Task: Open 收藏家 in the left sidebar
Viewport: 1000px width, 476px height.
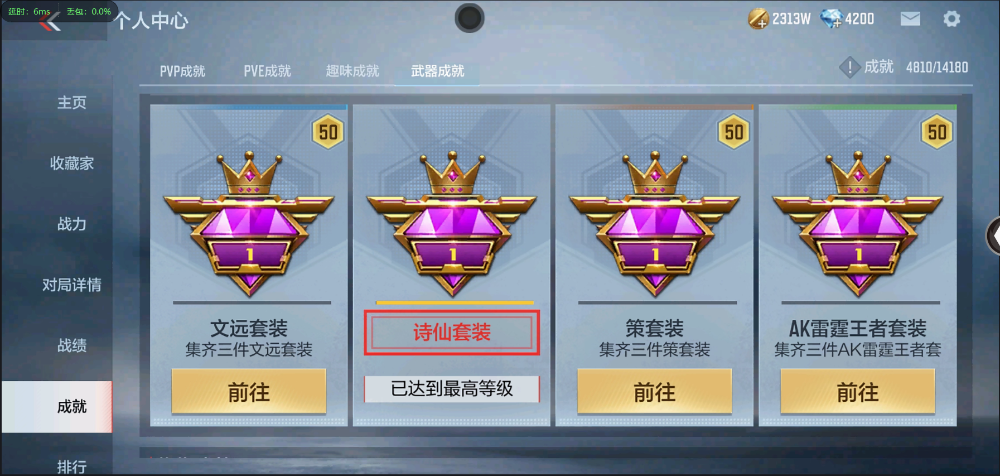Action: tap(71, 163)
